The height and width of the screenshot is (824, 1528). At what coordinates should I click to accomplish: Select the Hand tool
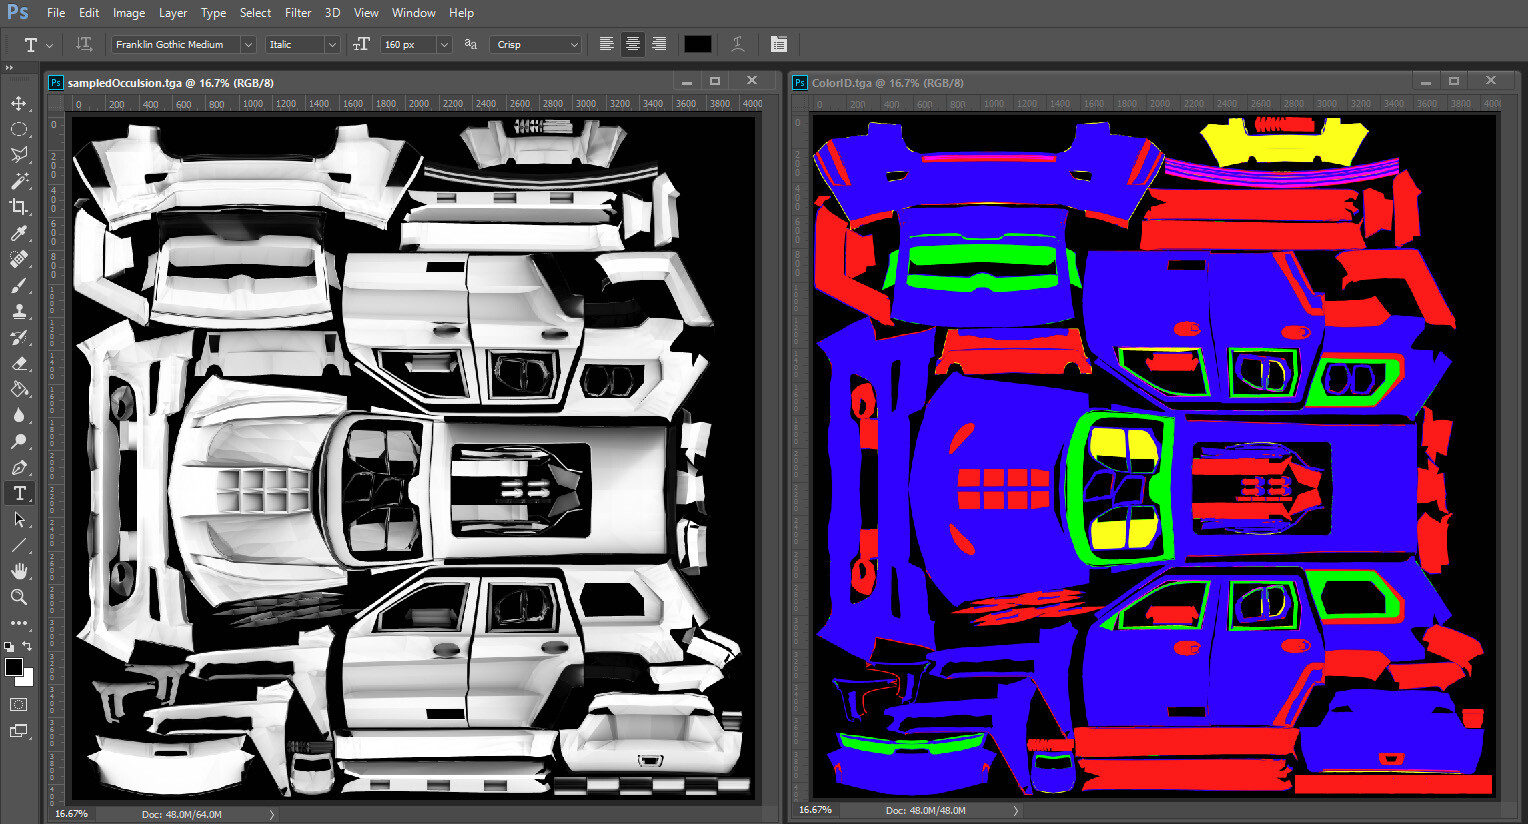(x=20, y=571)
